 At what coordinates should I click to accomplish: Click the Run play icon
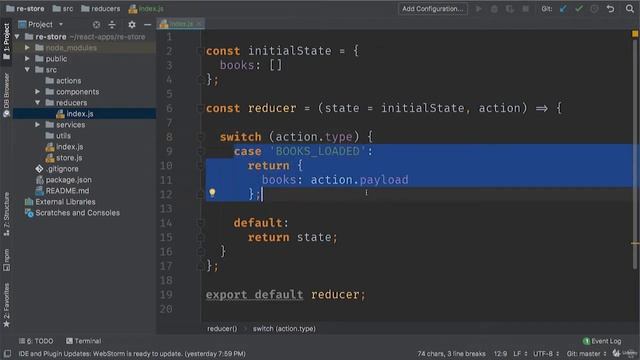pyautogui.click(x=478, y=9)
